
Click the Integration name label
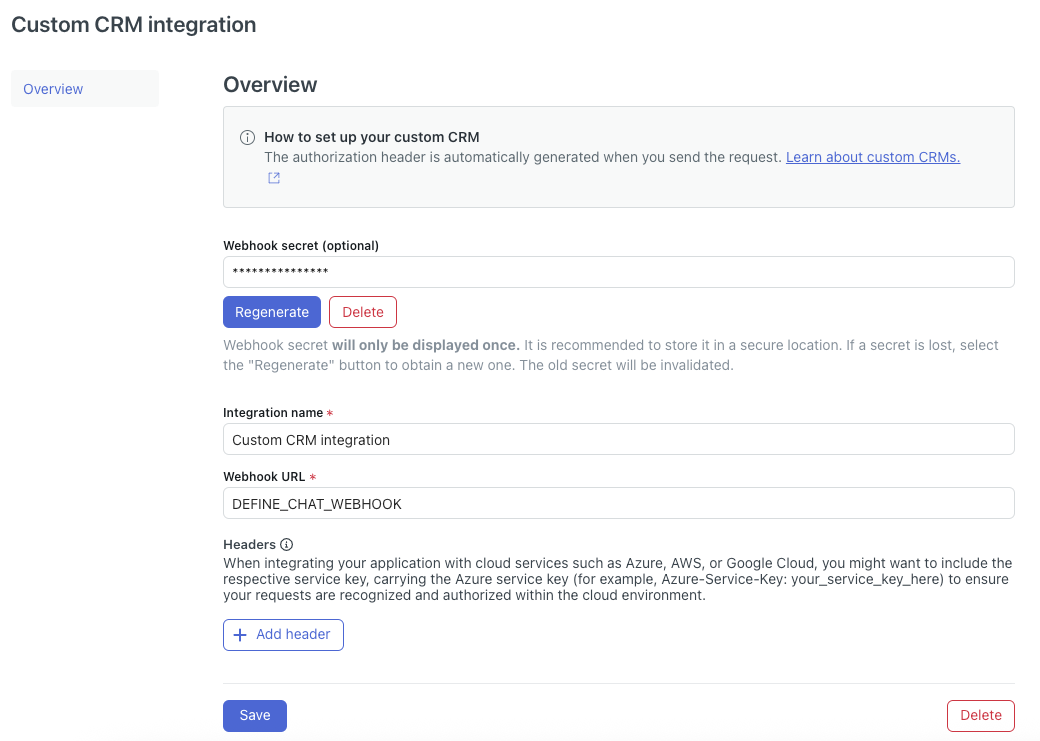(x=272, y=413)
